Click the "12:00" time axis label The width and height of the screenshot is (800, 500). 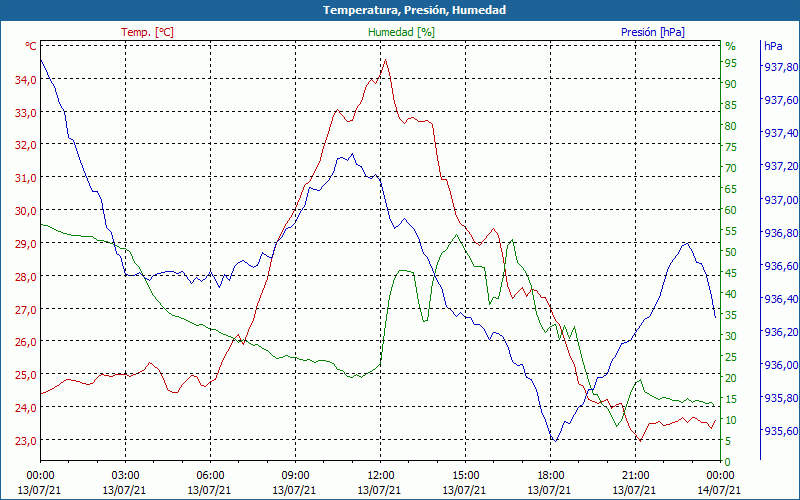(380, 476)
